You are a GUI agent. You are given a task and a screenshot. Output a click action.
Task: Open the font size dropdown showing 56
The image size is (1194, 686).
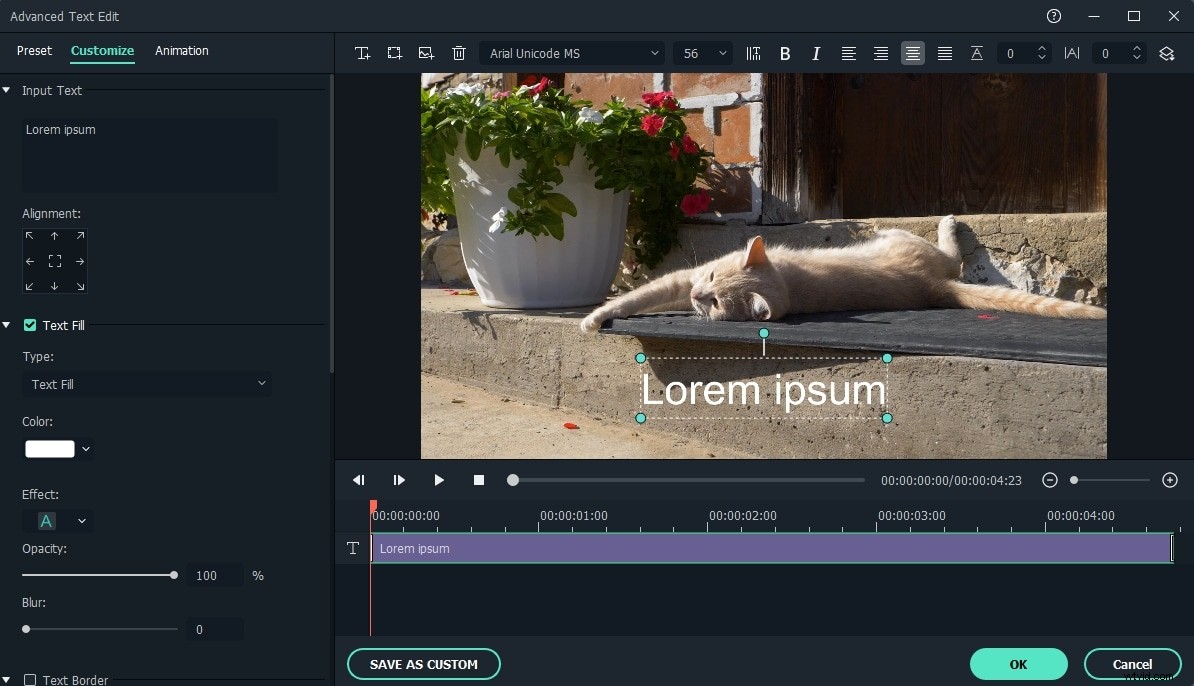pos(703,53)
